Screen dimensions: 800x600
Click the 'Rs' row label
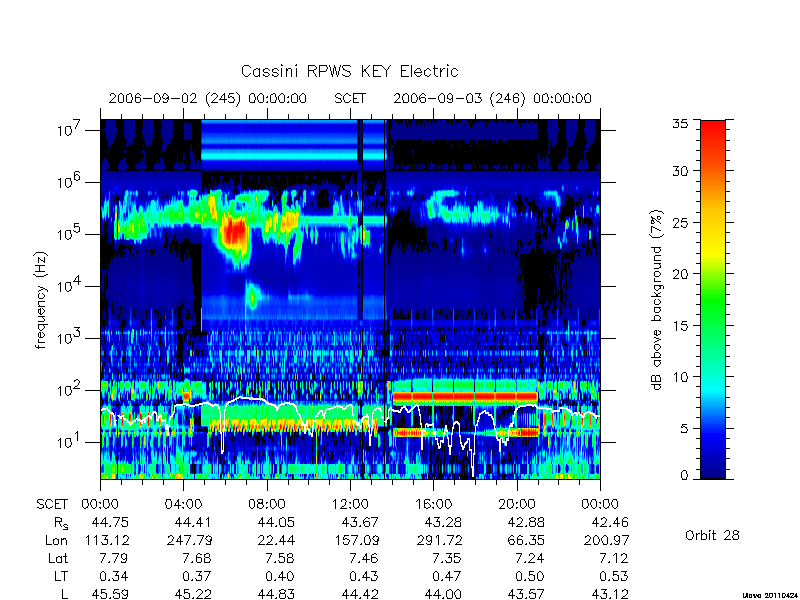coord(60,523)
